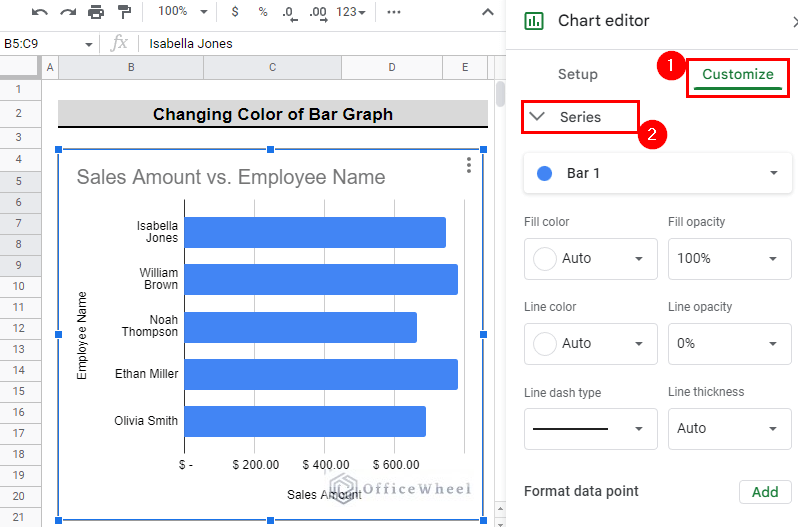This screenshot has width=798, height=527.
Task: Click the $ 600.00 axis label
Action: tap(396, 465)
